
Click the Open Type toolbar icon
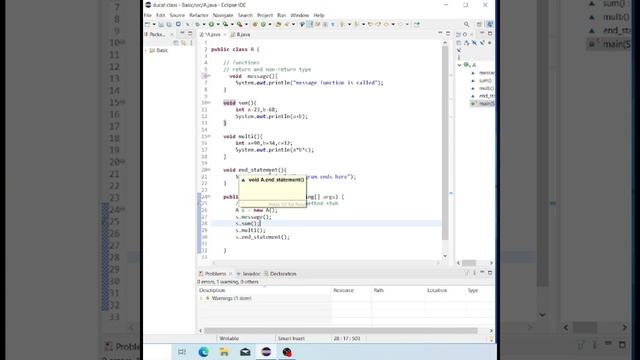tap(278, 24)
